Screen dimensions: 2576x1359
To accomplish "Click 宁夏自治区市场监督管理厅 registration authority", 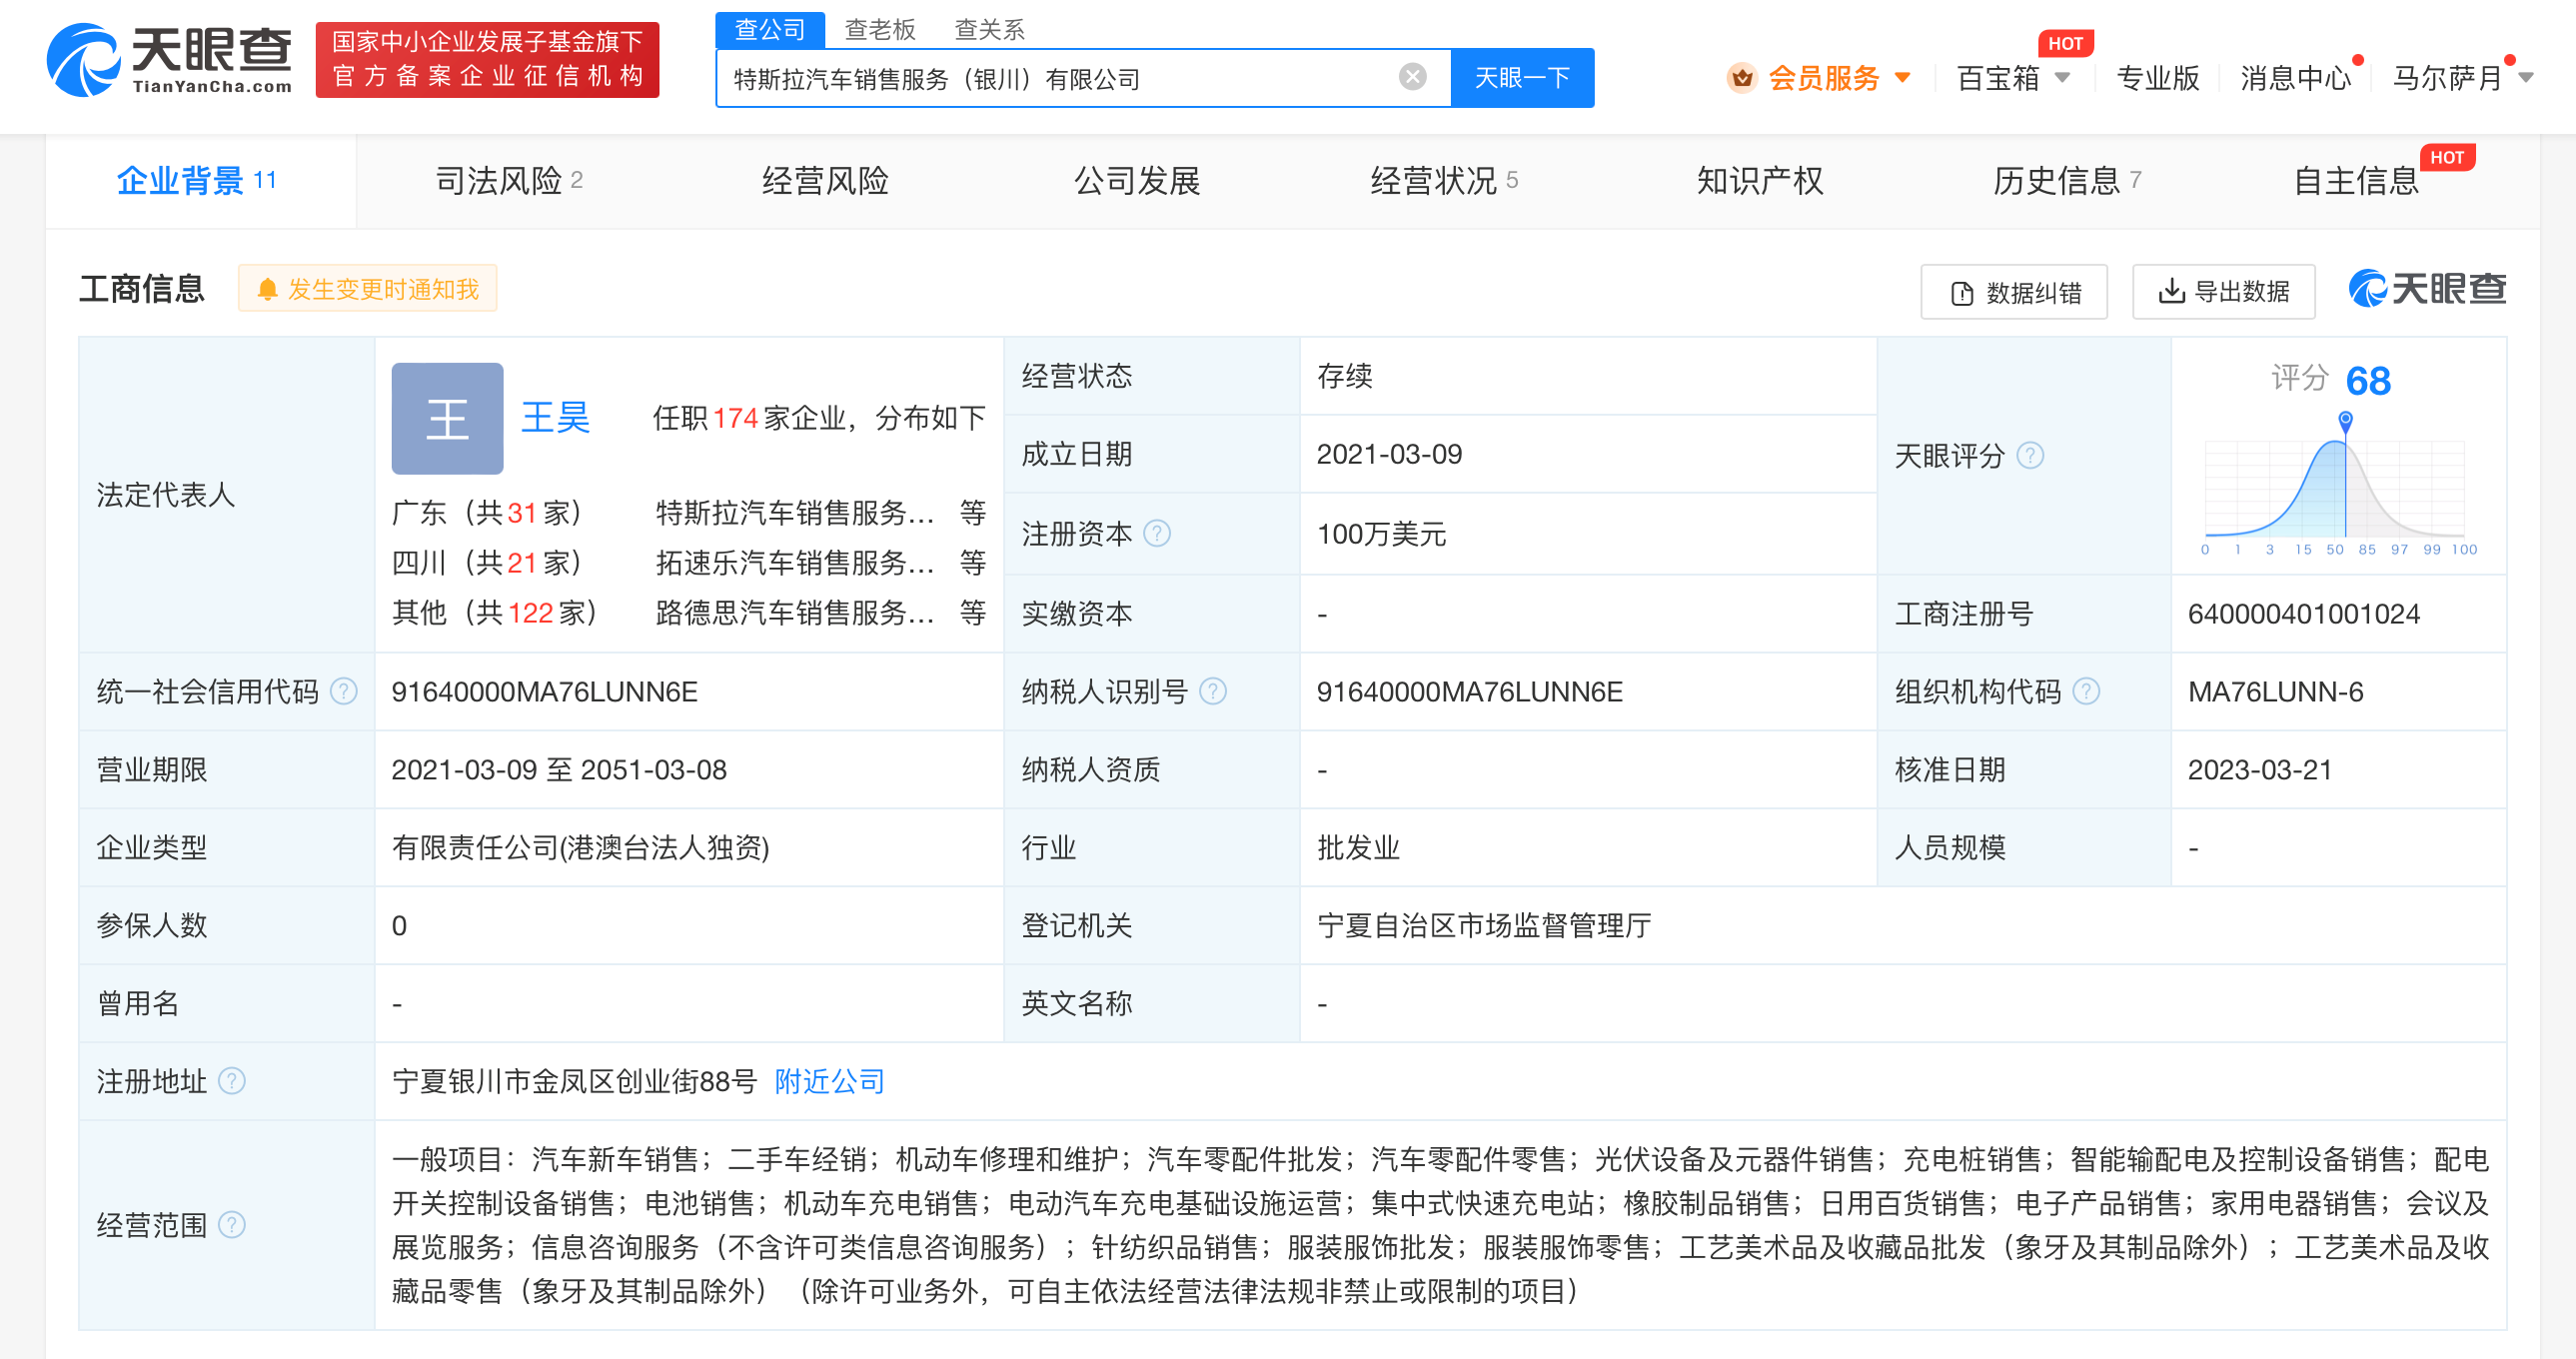I will 1483,926.
